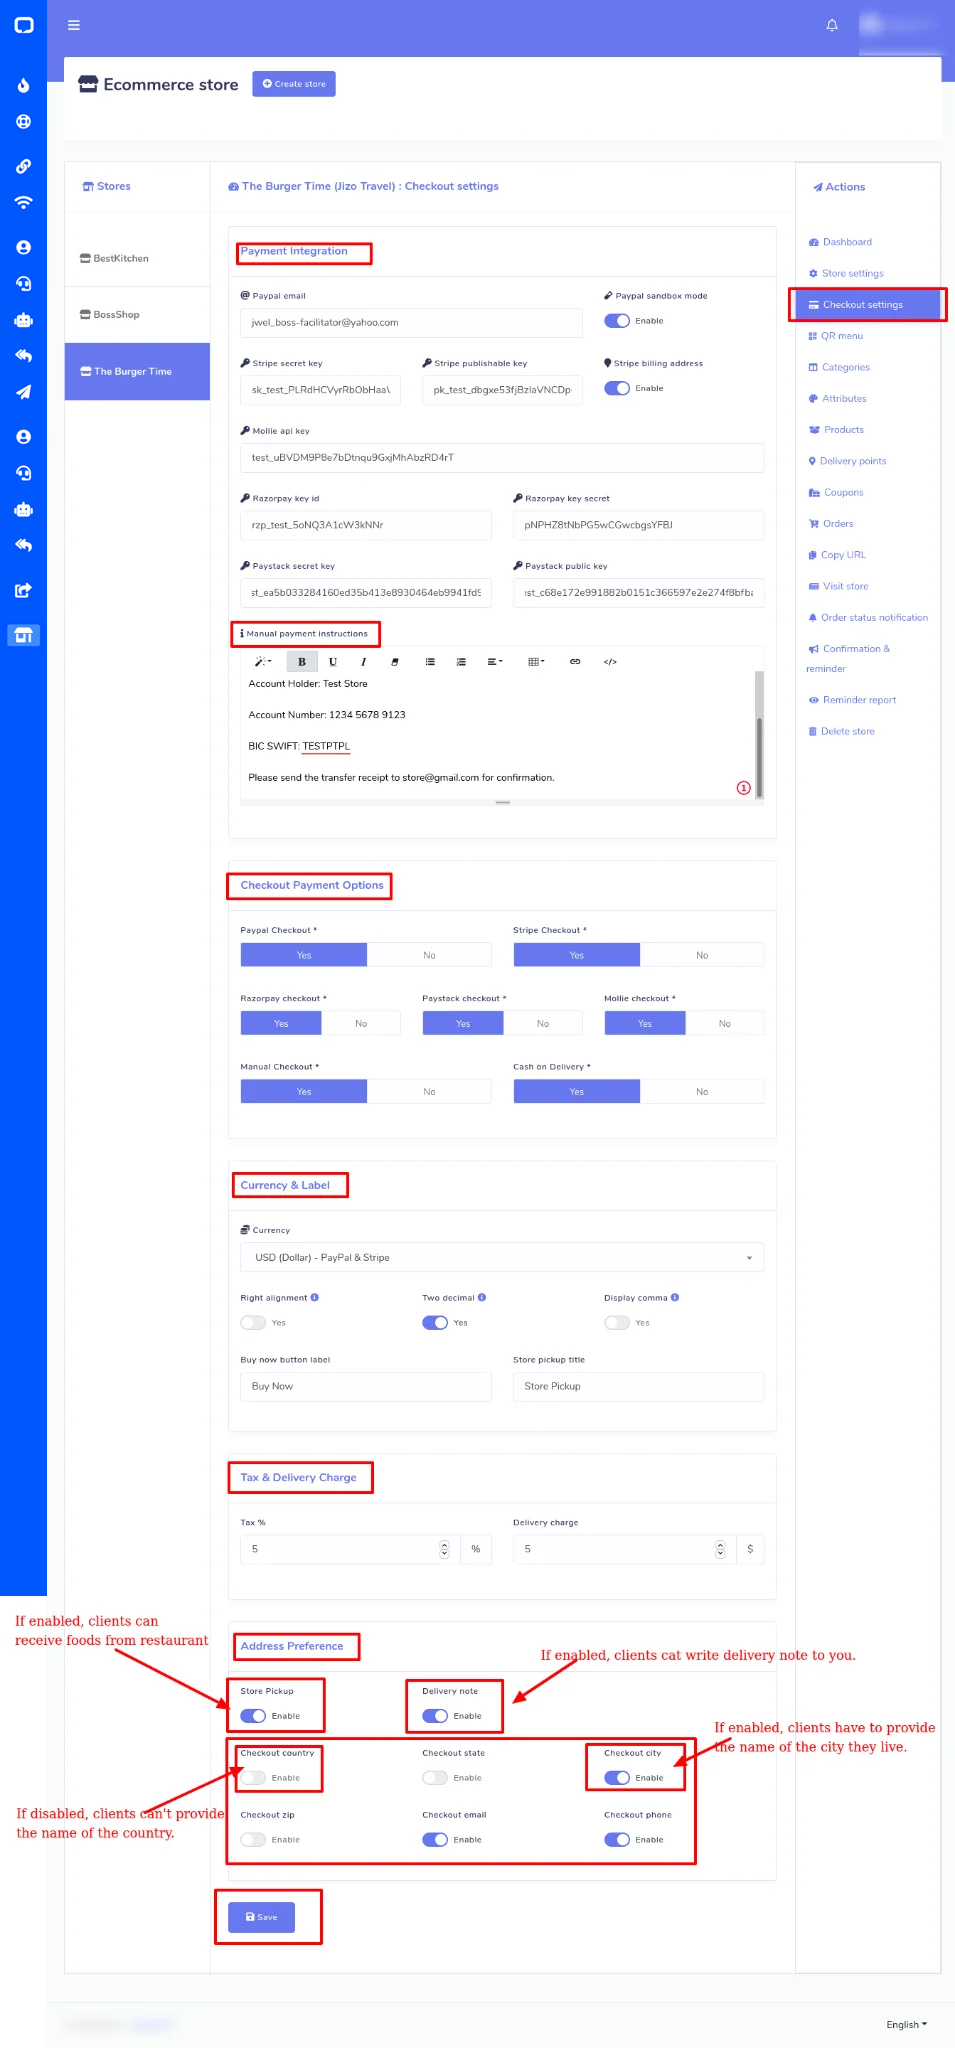Open the Currency dropdown
Image resolution: width=955 pixels, height=2048 pixels.
(502, 1257)
